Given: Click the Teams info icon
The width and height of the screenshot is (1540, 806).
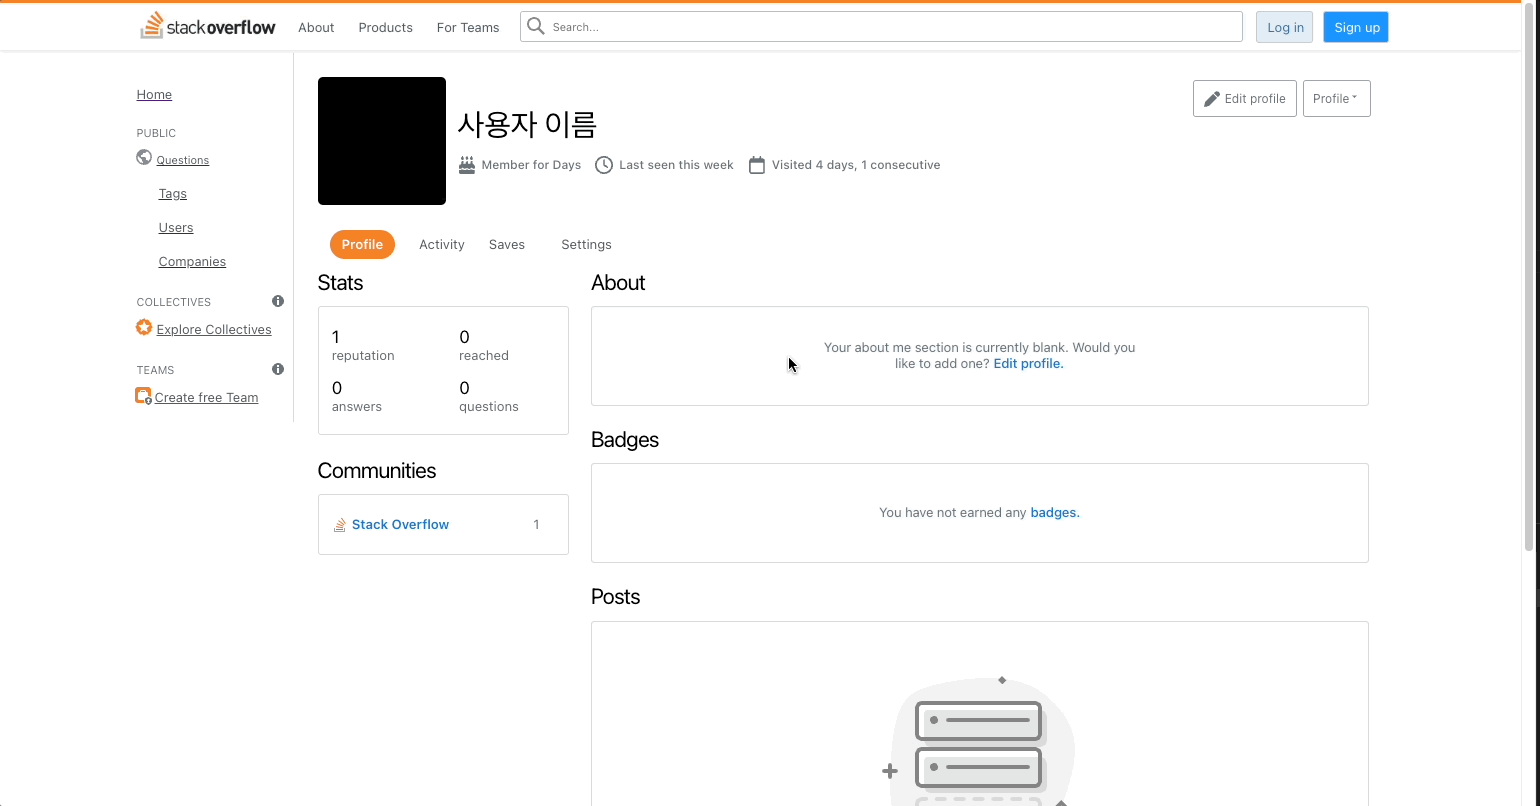Looking at the screenshot, I should [x=278, y=369].
